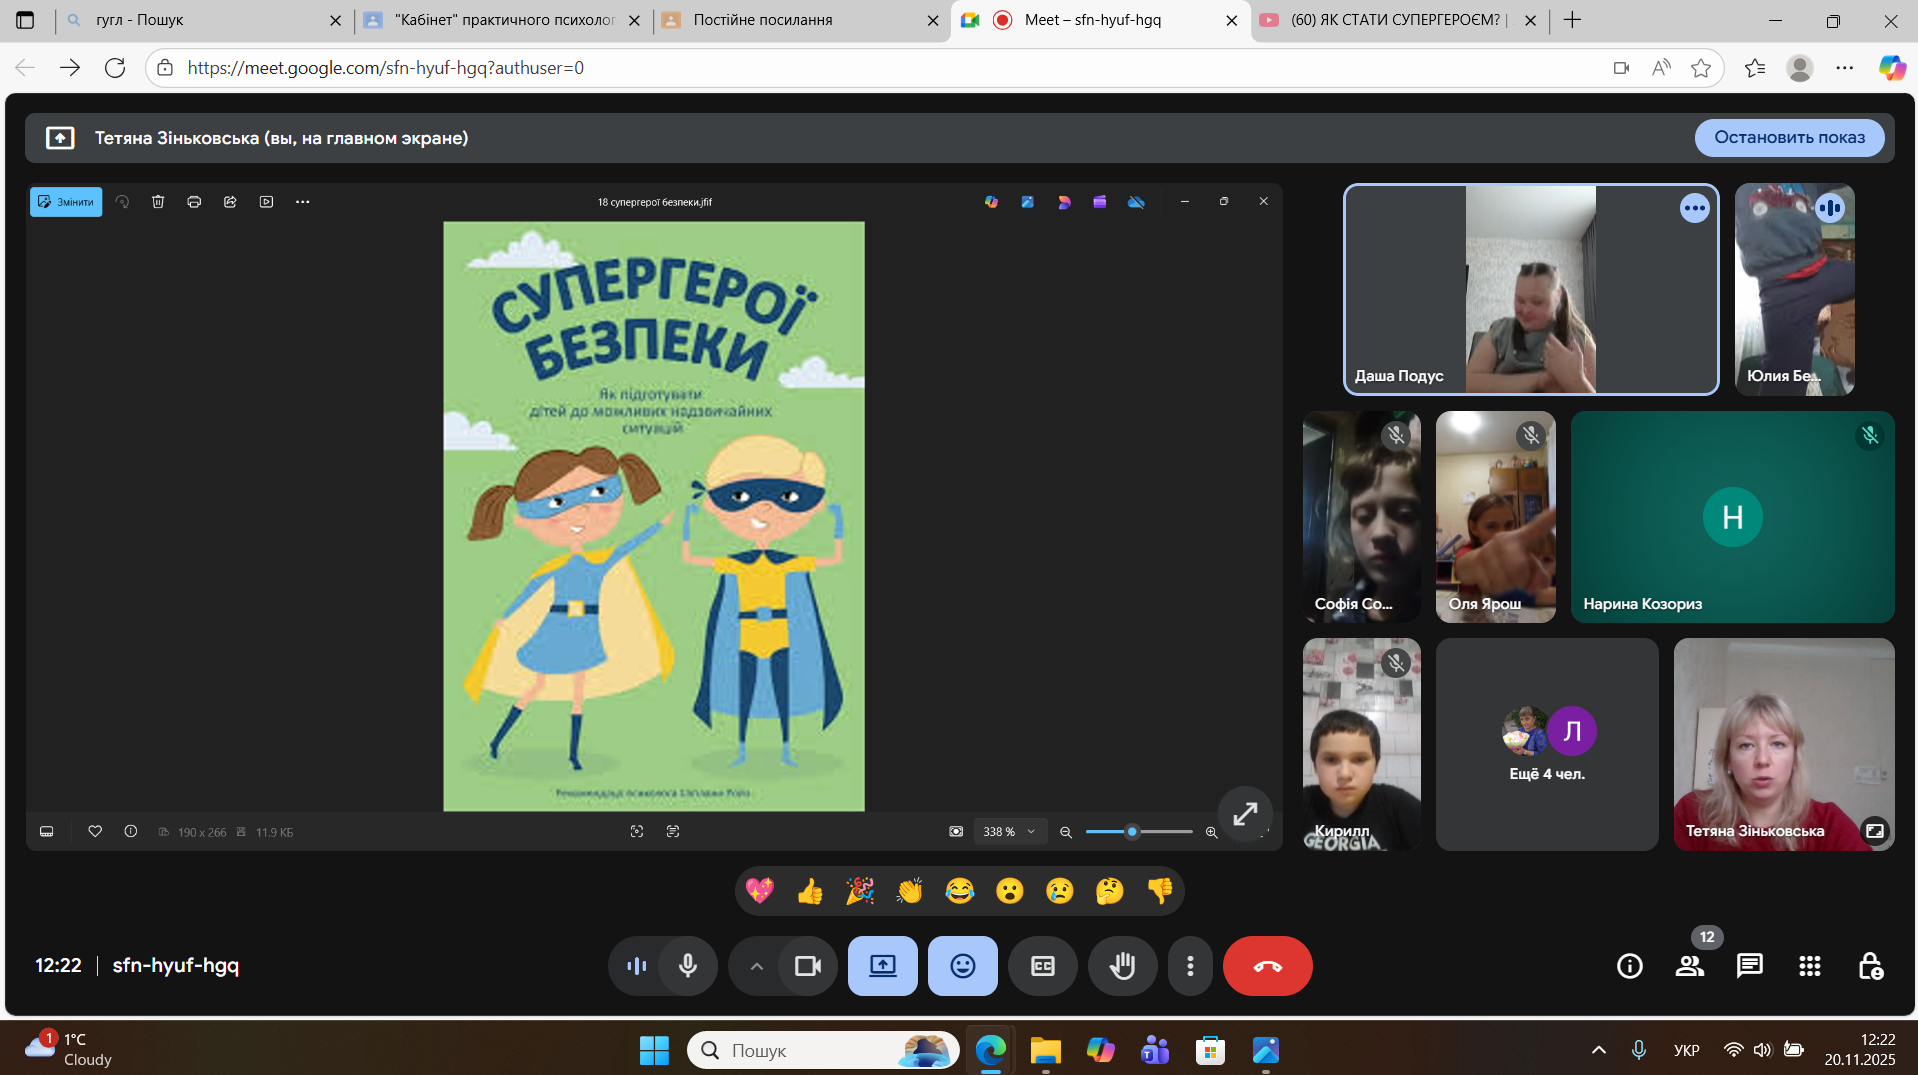Screen dimensions: 1918x1075
Task: Open the in-call chat panel
Action: pyautogui.click(x=1749, y=966)
